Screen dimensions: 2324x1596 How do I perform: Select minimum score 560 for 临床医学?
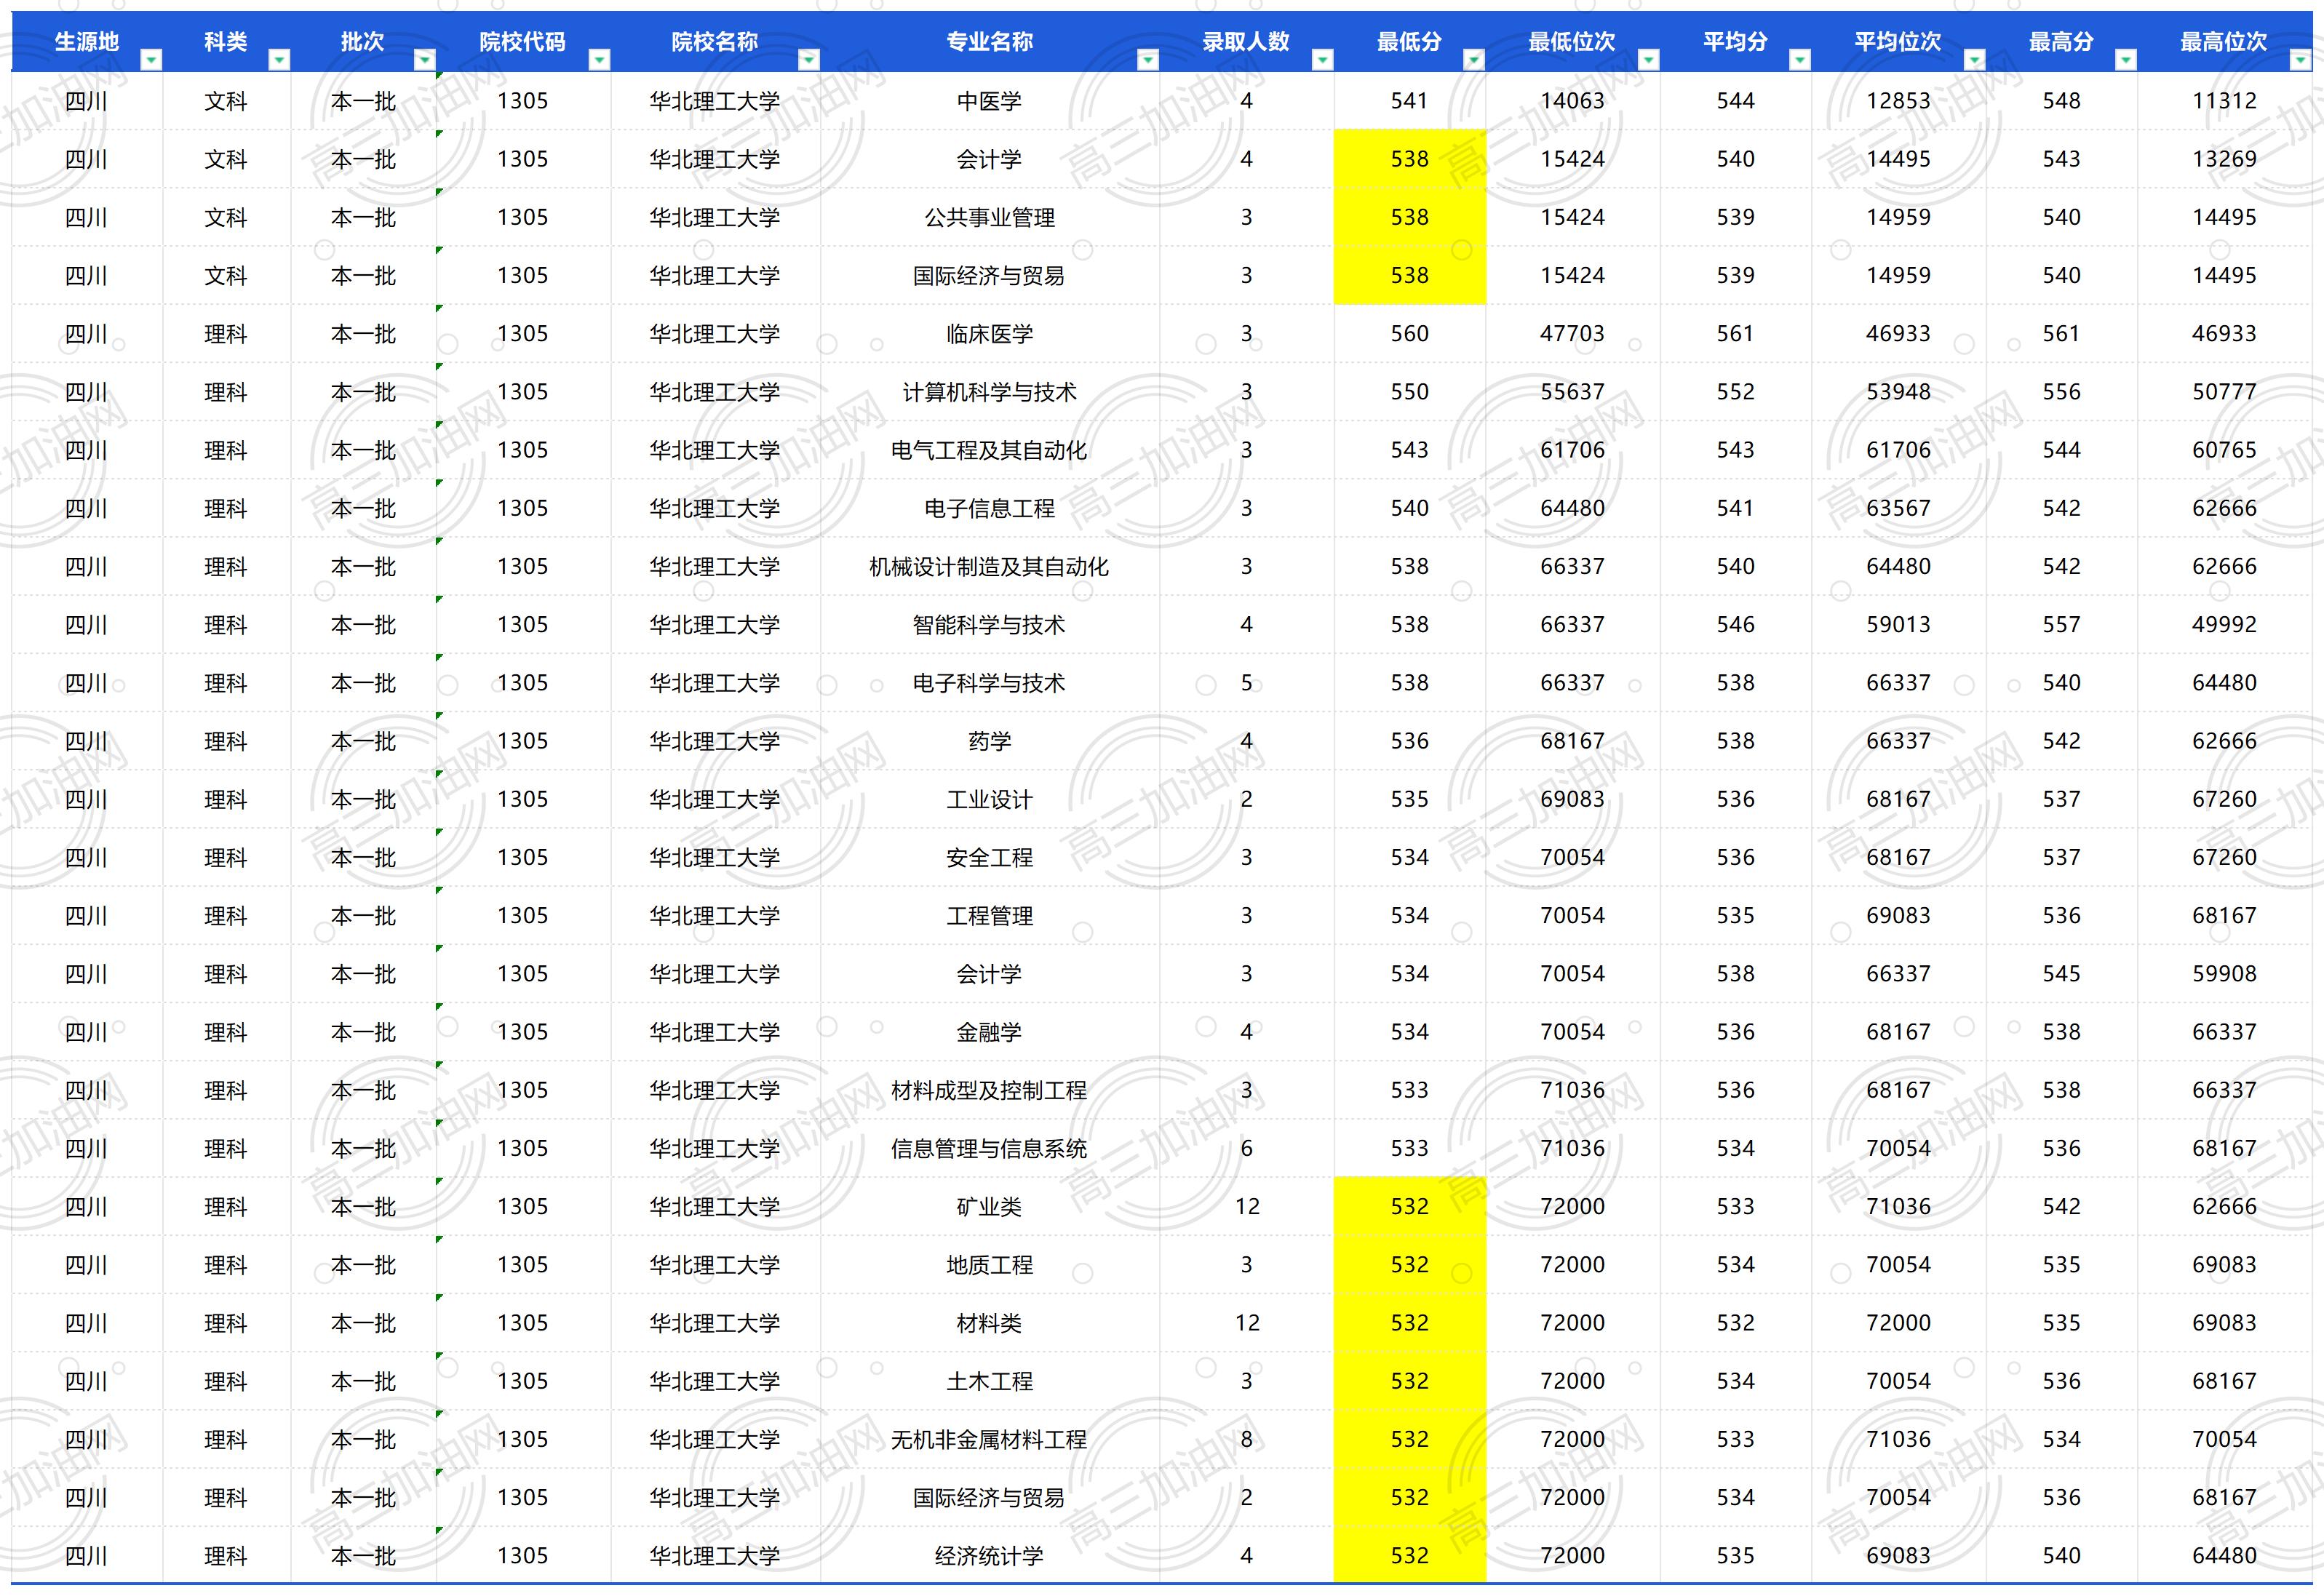(1409, 334)
